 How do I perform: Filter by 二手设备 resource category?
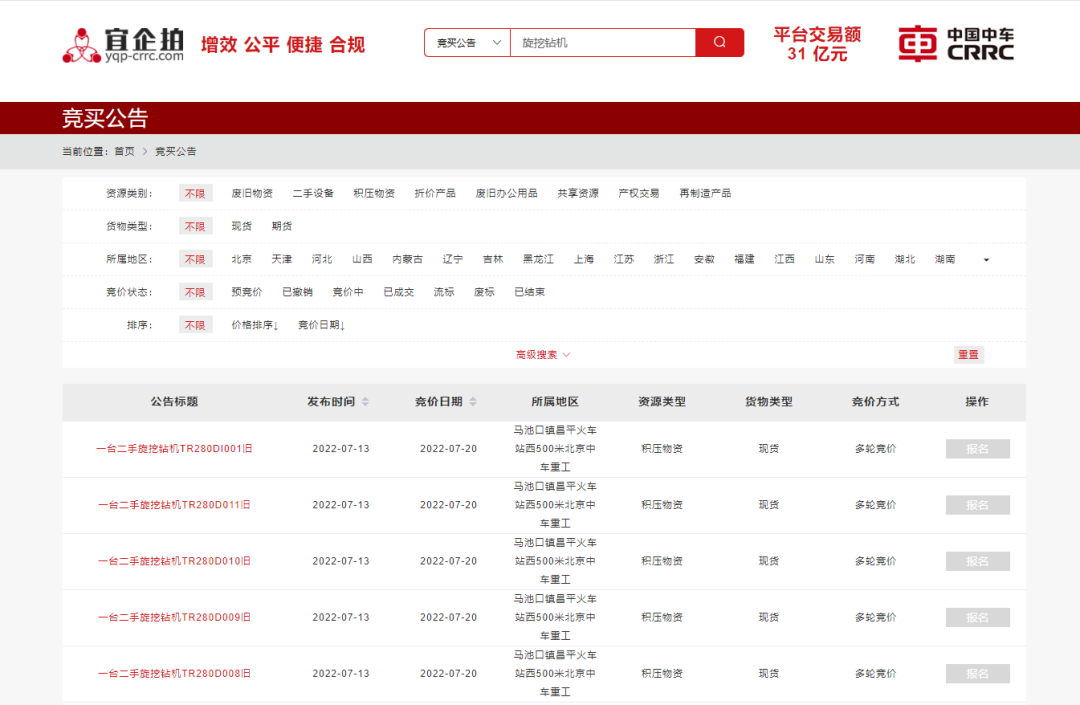(x=313, y=193)
